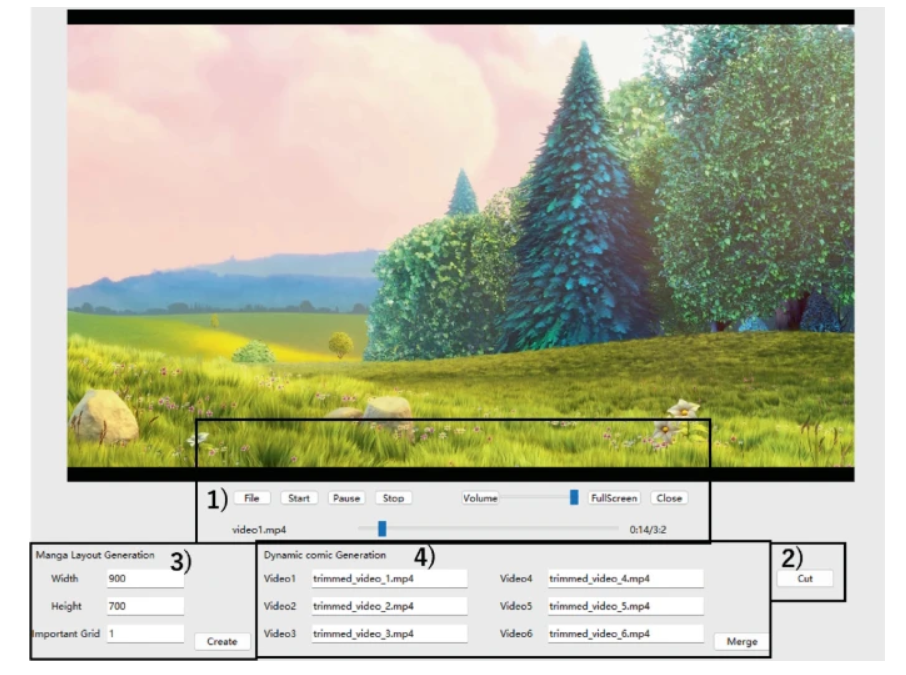The height and width of the screenshot is (675, 906).
Task: Stop the video playback
Action: 394,498
